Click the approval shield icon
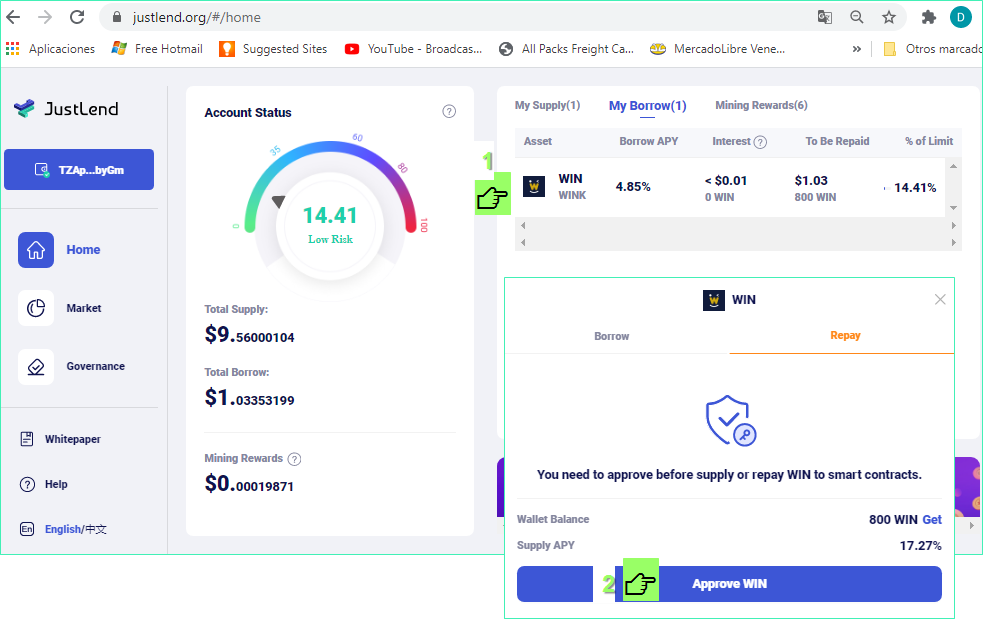 730,420
